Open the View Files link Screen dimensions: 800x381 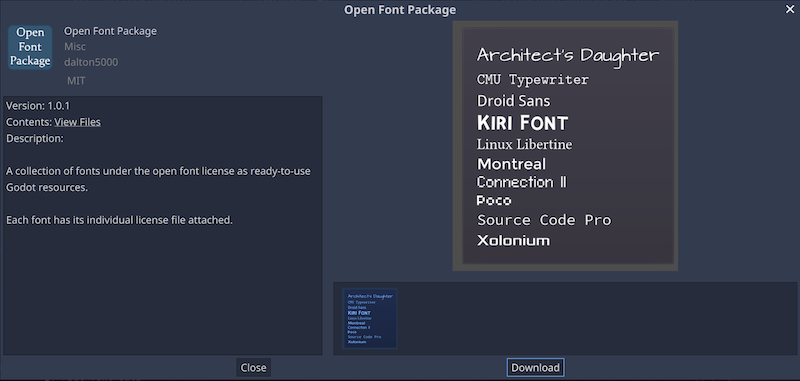(x=78, y=122)
